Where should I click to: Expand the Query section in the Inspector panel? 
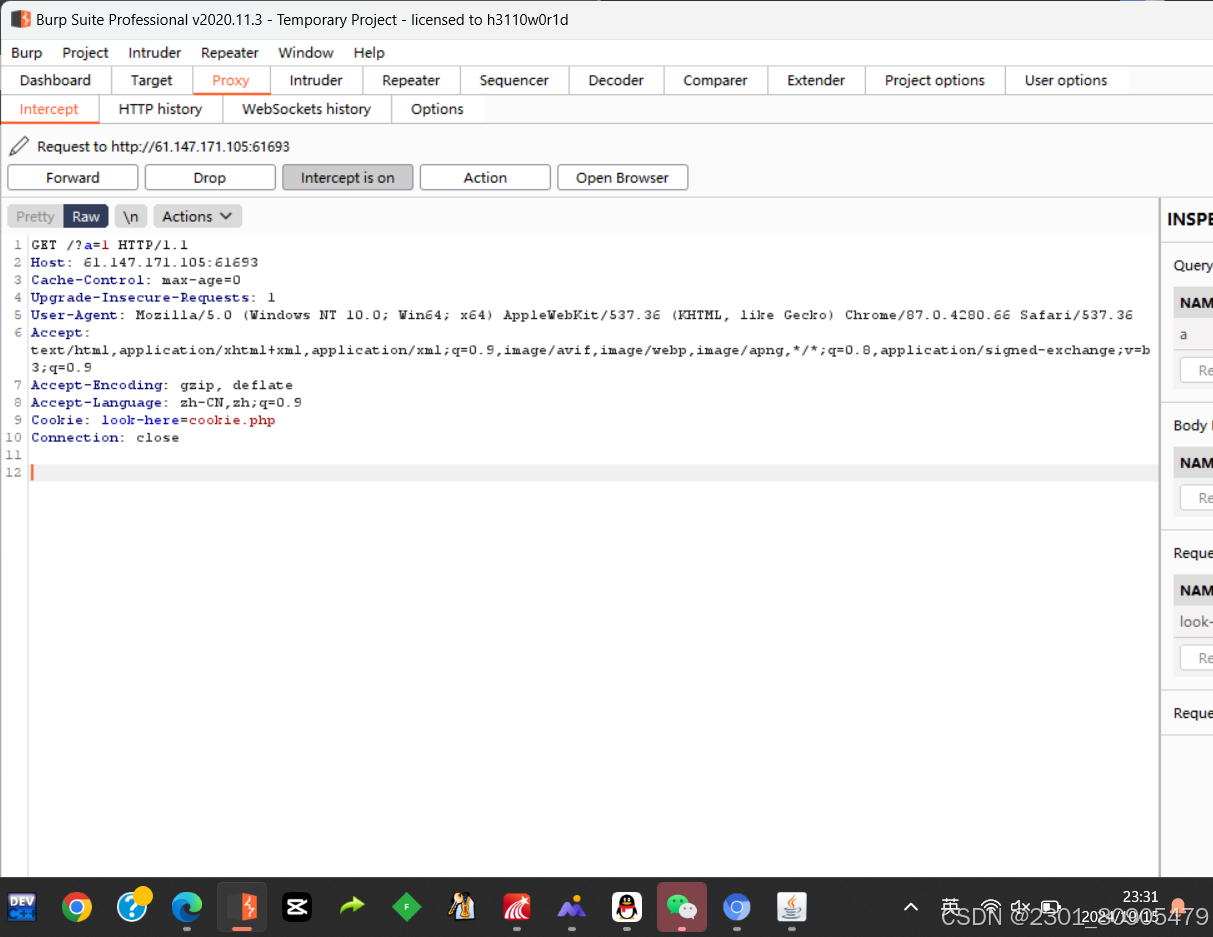pos(1192,265)
